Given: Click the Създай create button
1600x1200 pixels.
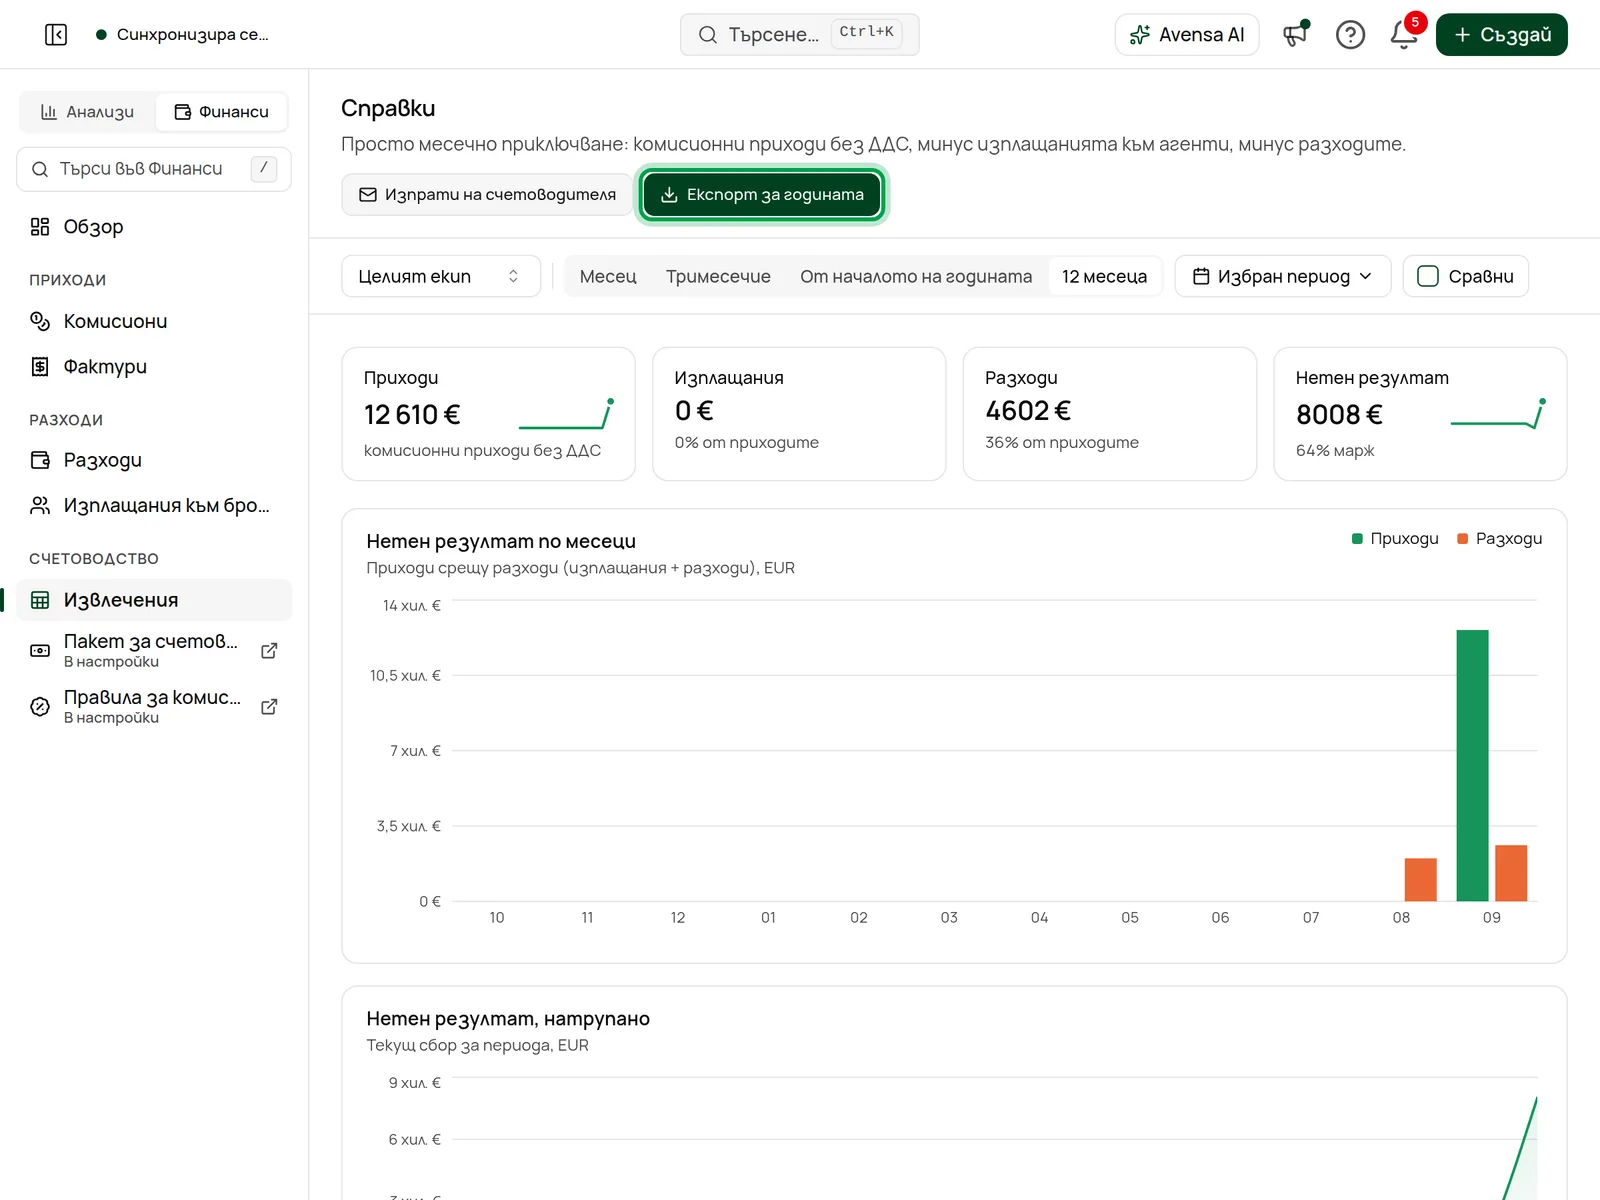Looking at the screenshot, I should click(1501, 35).
